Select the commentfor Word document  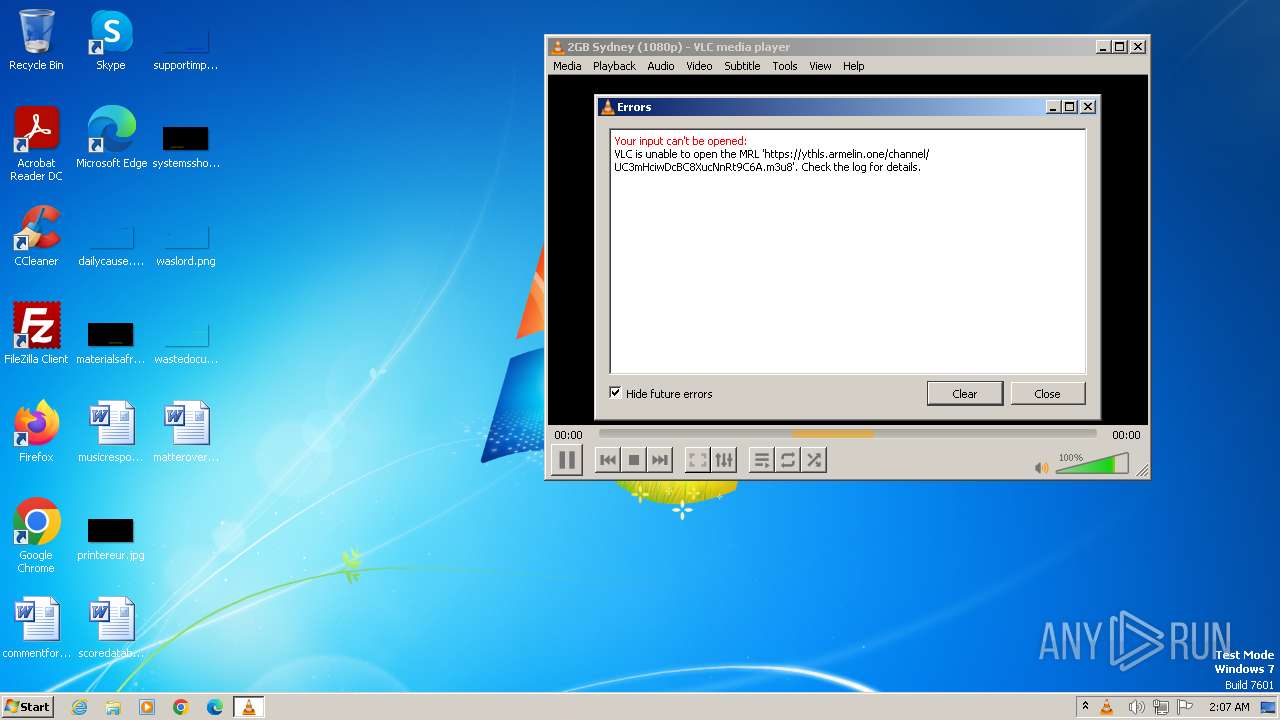point(36,628)
